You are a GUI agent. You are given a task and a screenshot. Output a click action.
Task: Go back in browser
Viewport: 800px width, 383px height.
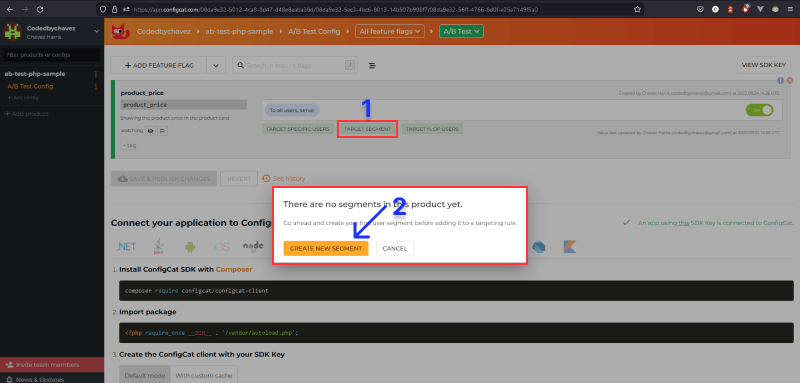tap(10, 9)
